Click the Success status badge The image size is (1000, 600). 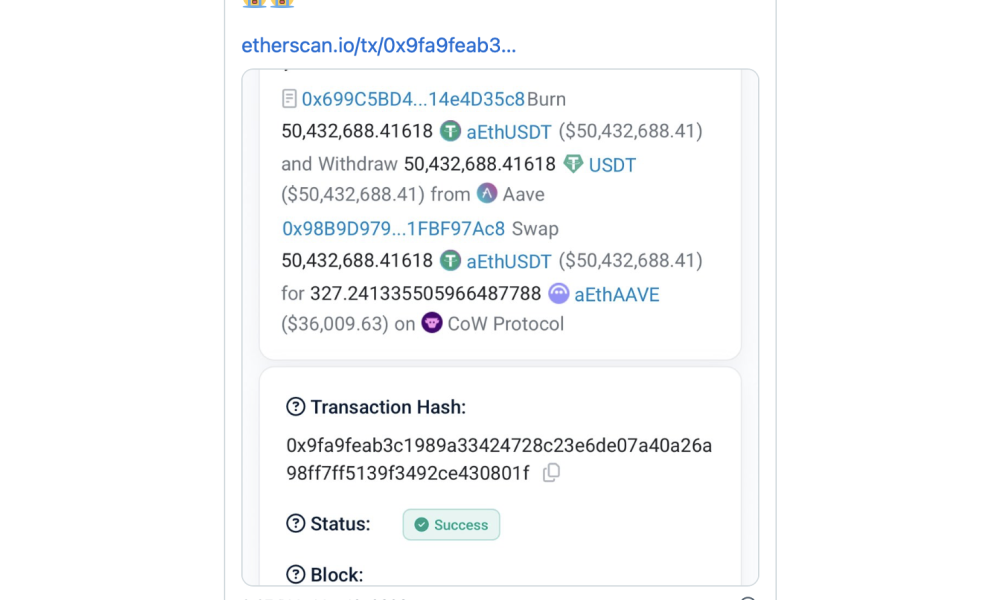(x=451, y=524)
